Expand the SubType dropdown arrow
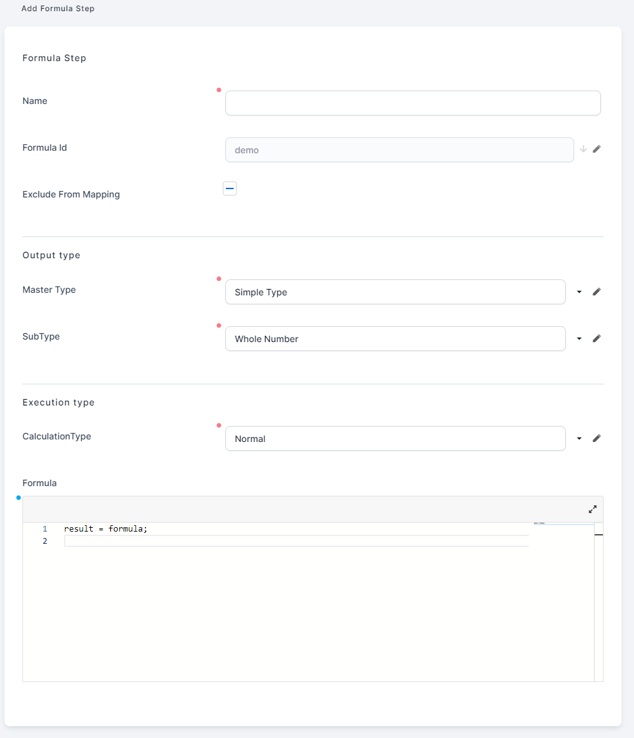 click(x=579, y=339)
